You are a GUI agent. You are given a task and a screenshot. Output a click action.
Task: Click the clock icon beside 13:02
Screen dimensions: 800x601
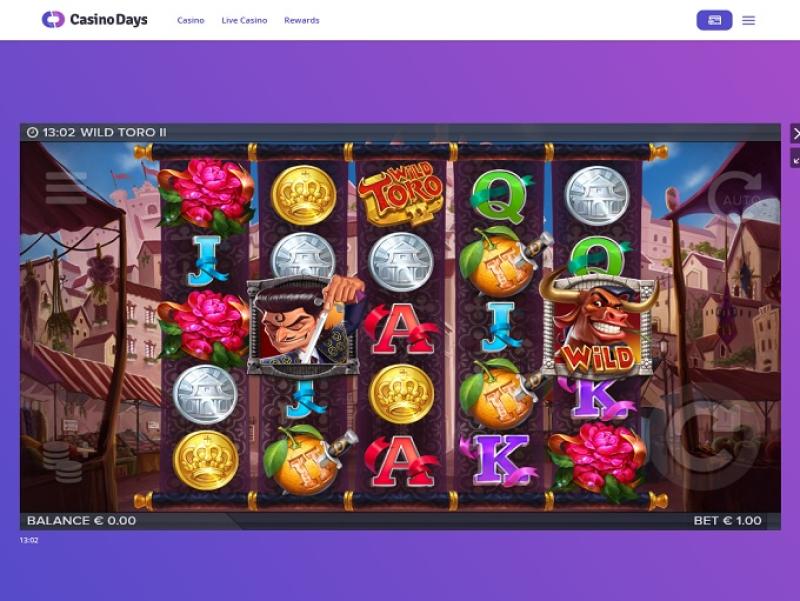click(x=33, y=133)
